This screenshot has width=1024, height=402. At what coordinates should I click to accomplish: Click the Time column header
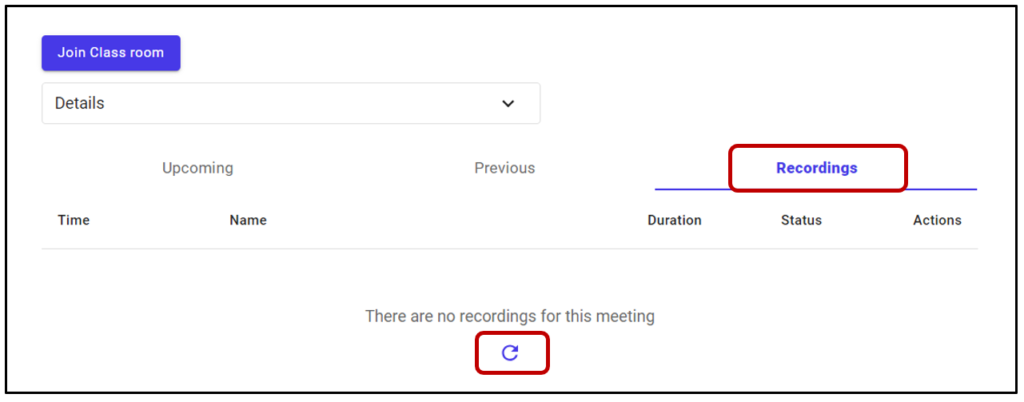74,220
